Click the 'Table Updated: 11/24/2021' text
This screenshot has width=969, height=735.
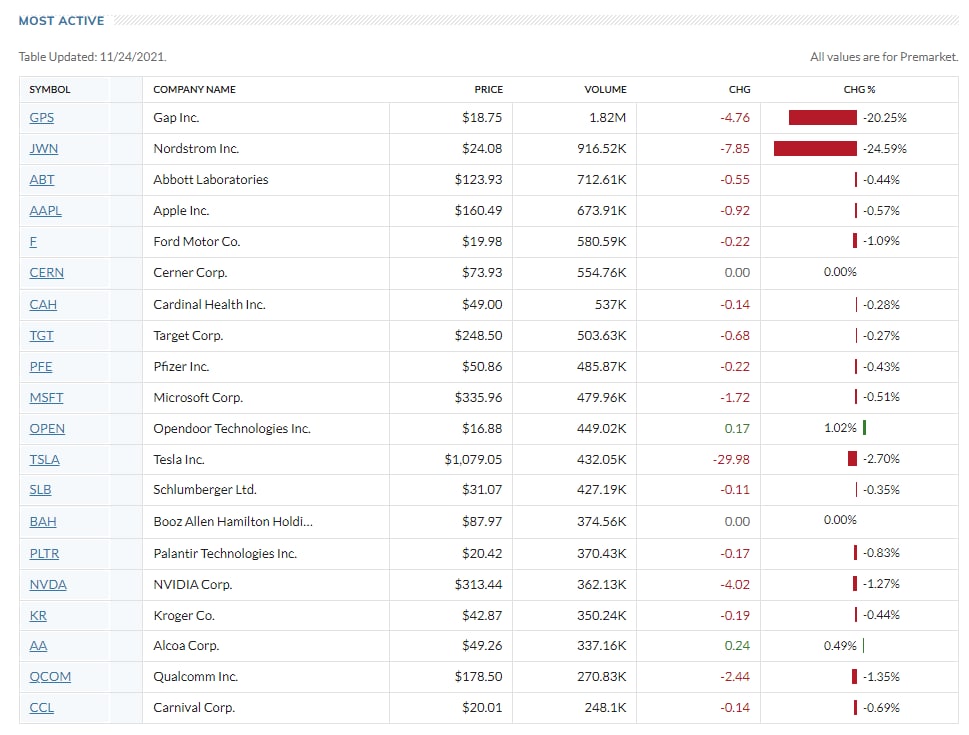(93, 57)
